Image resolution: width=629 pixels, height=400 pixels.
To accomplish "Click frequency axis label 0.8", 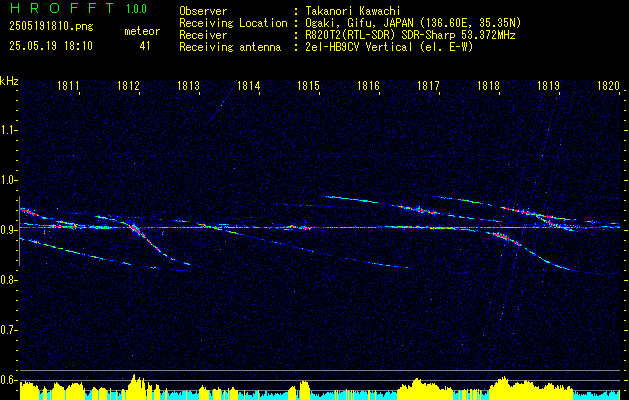I will [8, 280].
